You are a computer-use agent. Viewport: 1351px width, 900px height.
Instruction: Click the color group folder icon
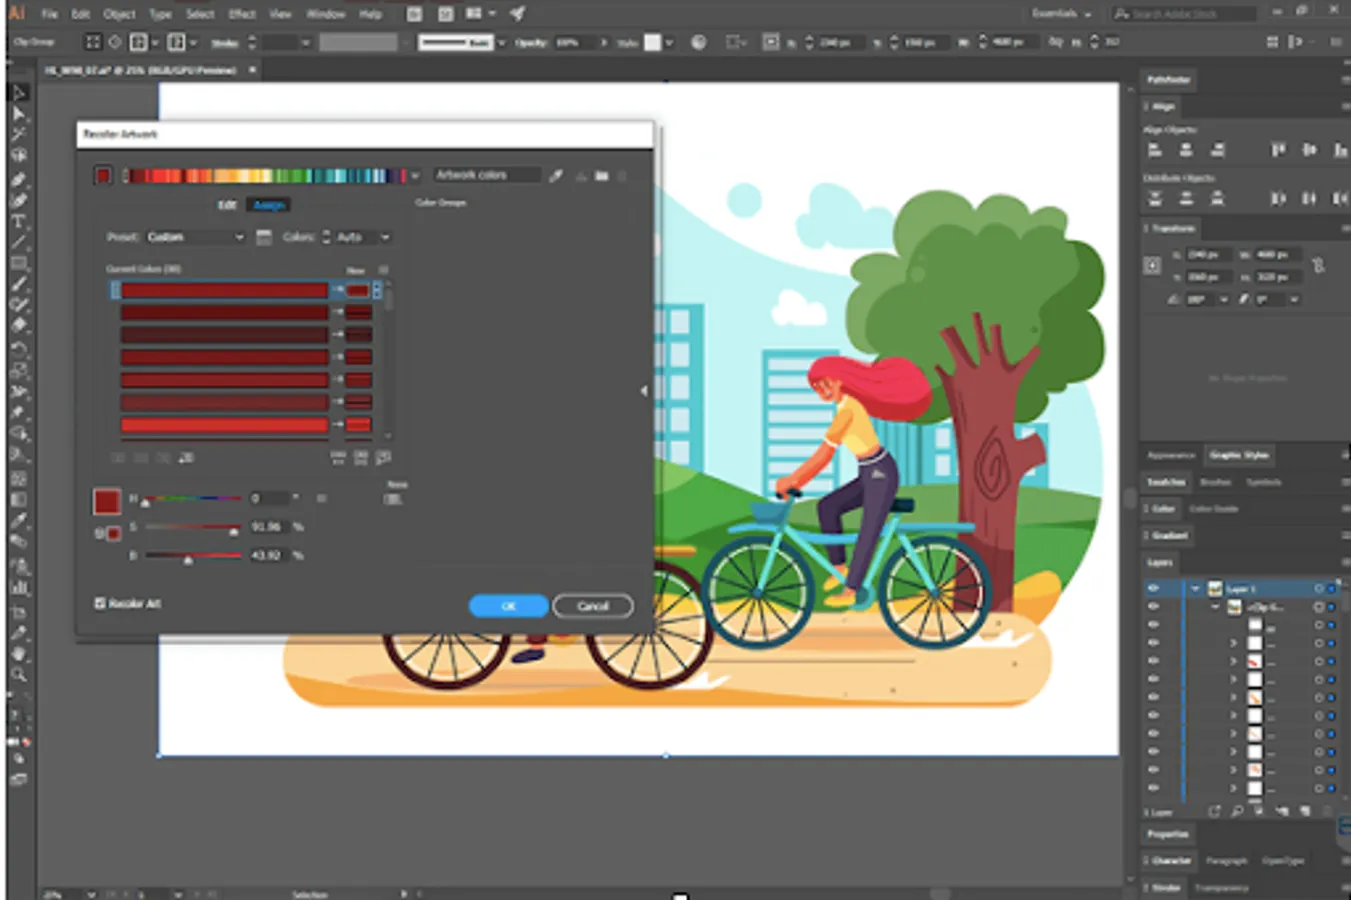tap(601, 176)
